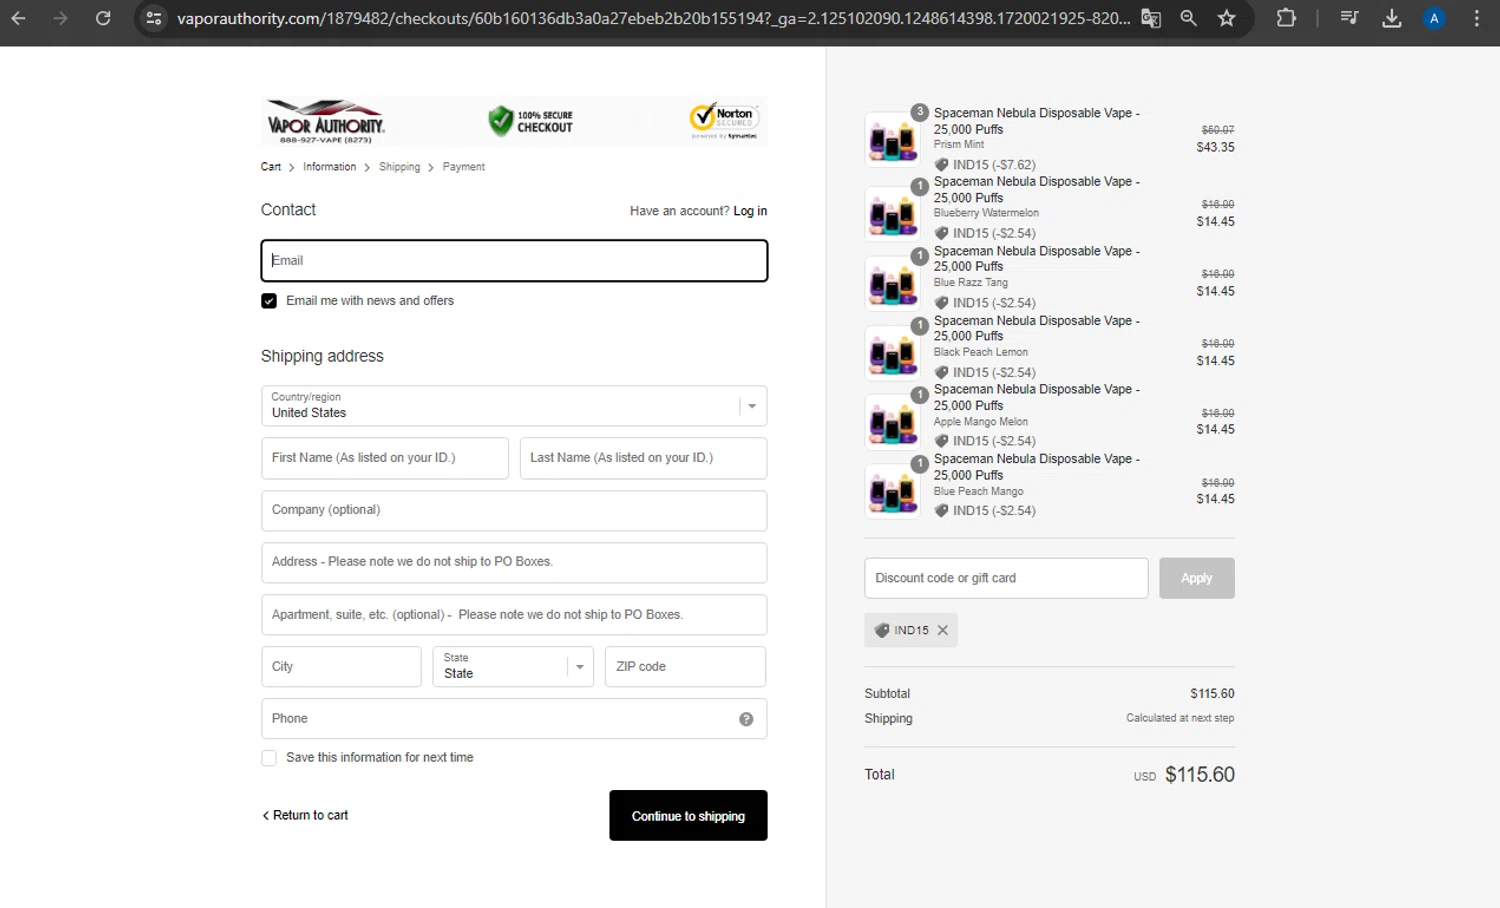
Task: Click the 'IND15 (-$7.62)' discount text
Action: coord(994,165)
